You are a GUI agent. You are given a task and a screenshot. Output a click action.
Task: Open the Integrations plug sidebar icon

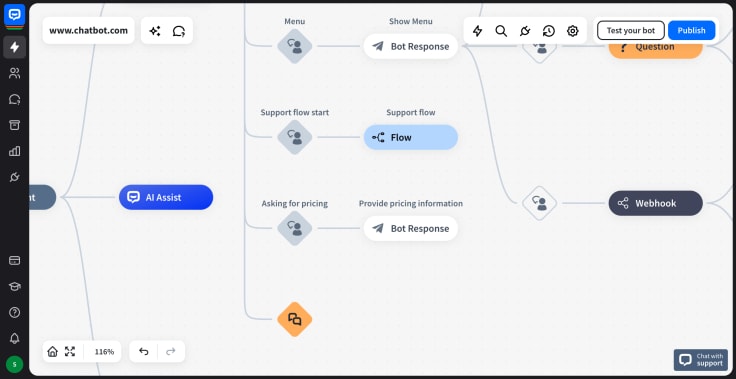[14, 177]
